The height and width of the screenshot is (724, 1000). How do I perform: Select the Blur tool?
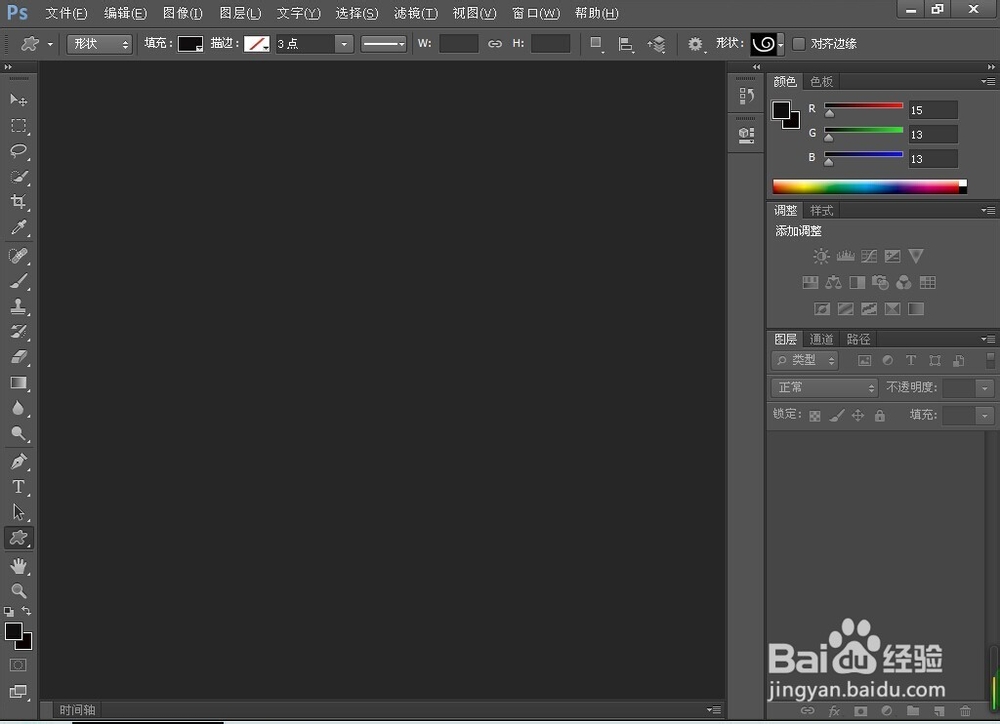point(18,408)
